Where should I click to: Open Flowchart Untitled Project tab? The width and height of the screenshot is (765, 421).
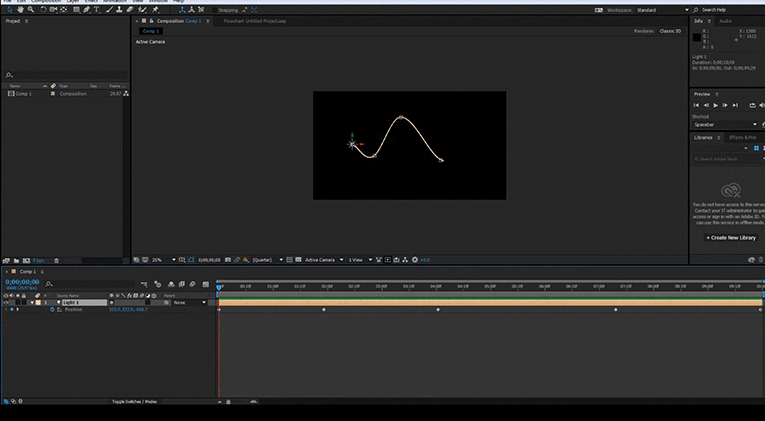click(x=255, y=21)
